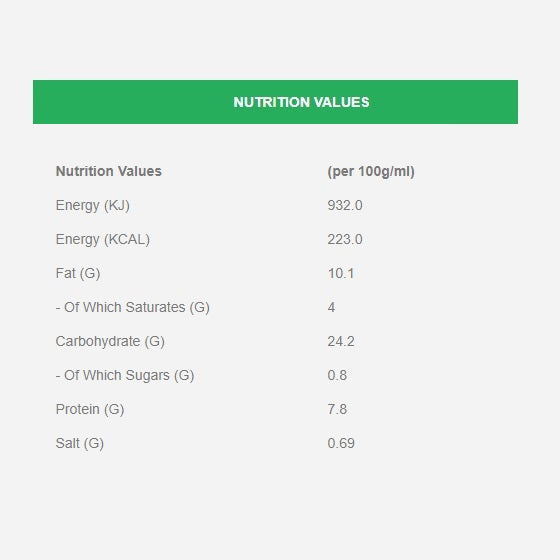Screen dimensions: 560x560
Task: Click the saturates value 4
Action: [x=331, y=308]
